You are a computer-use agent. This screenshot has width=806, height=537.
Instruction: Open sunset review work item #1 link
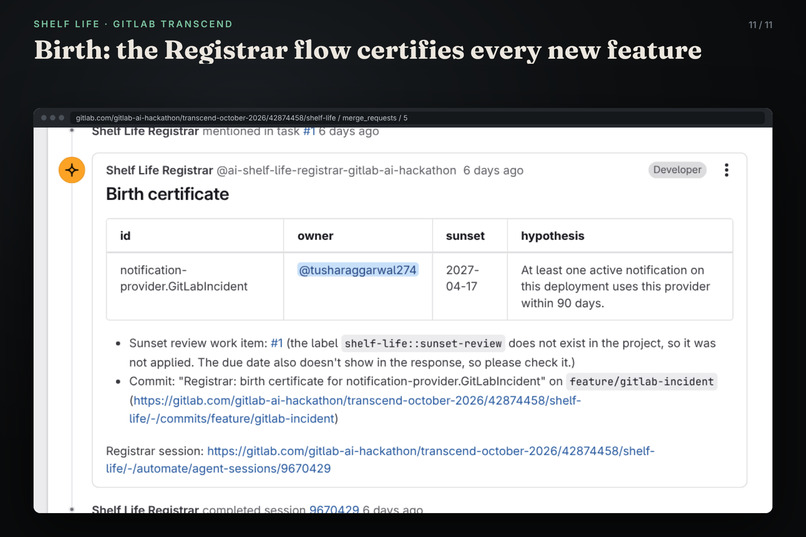pos(277,343)
